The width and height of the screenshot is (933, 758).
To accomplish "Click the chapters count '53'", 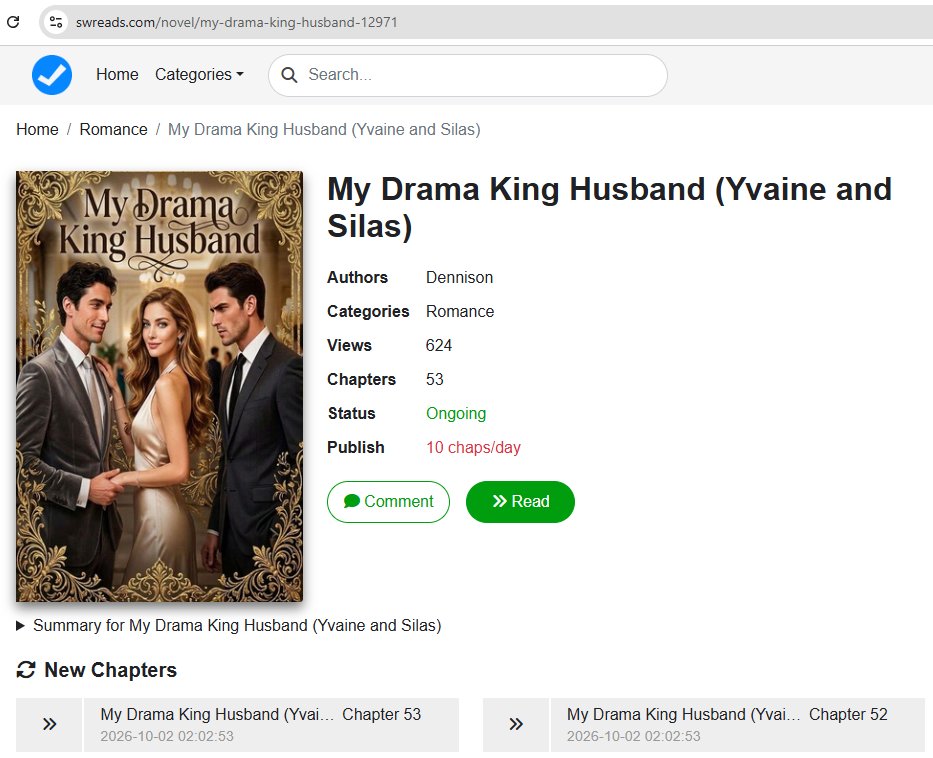I will [434, 379].
